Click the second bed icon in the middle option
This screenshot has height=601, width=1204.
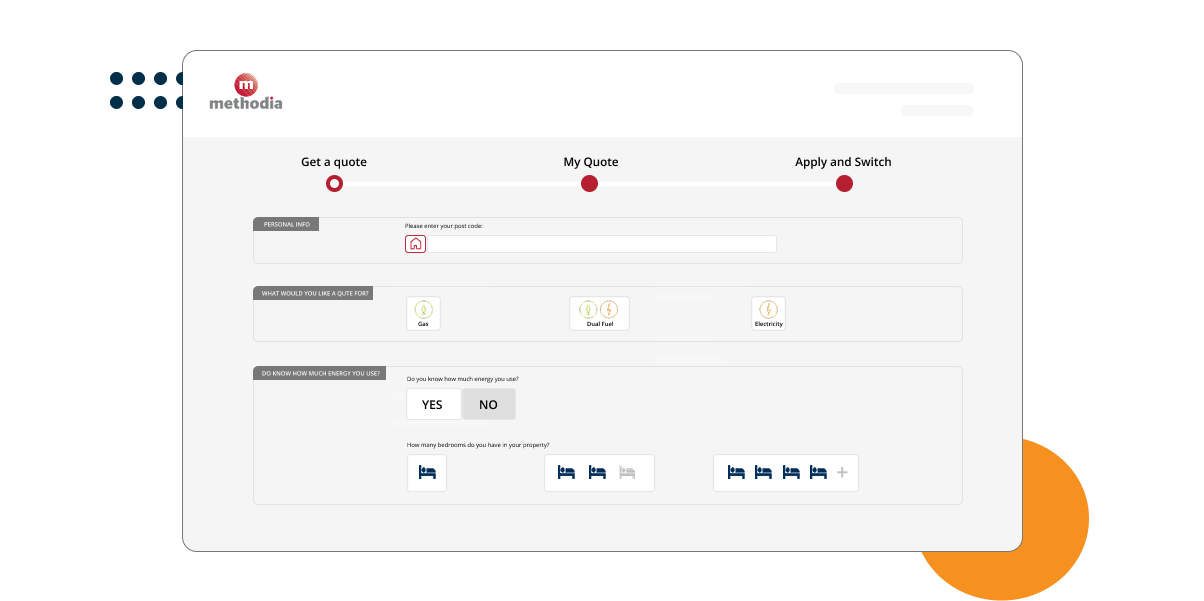[x=598, y=471]
